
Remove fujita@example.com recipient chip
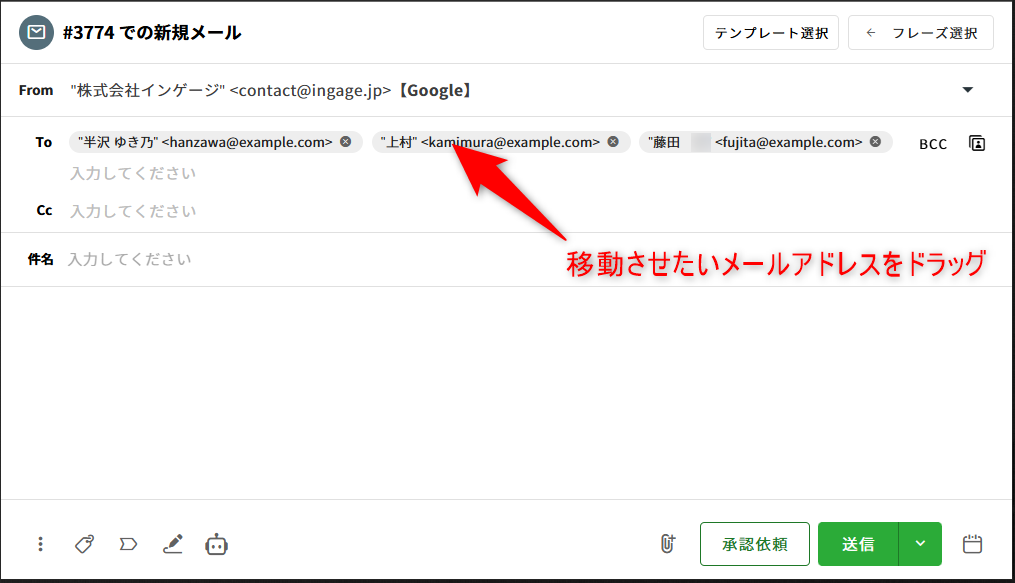coord(875,142)
